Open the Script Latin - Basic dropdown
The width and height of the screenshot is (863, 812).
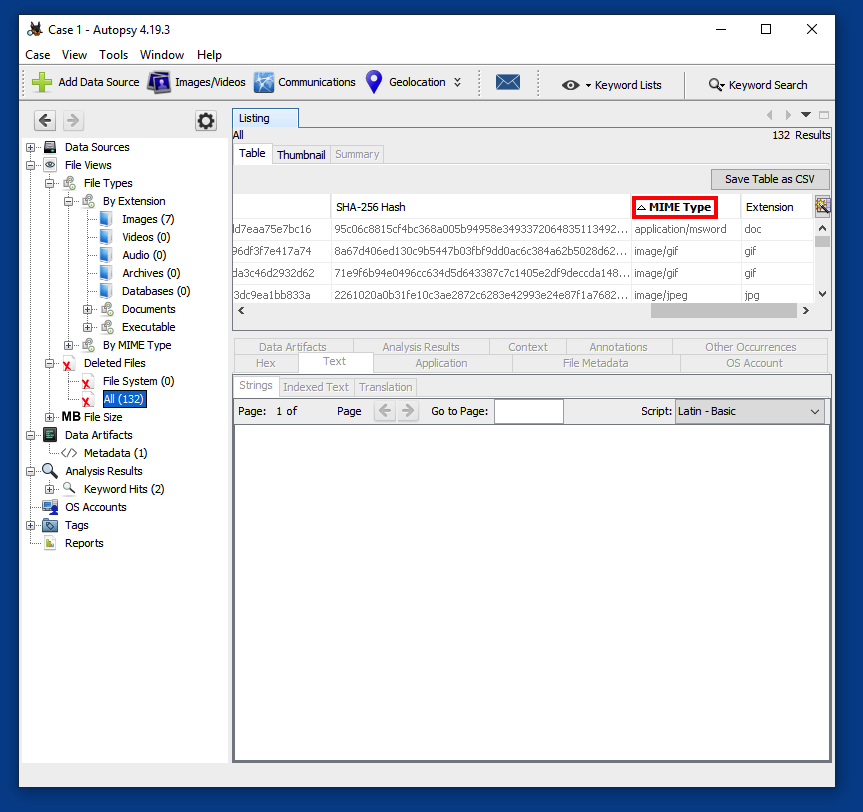[750, 411]
